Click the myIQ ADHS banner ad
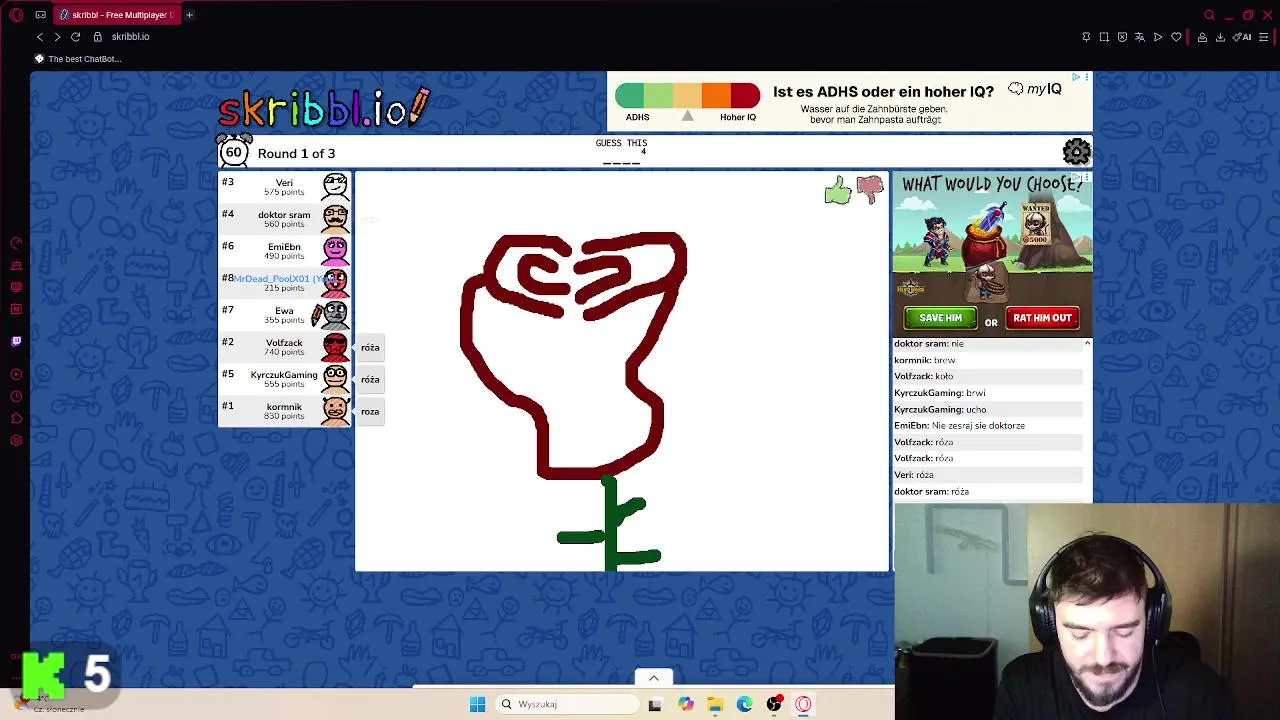 849,101
